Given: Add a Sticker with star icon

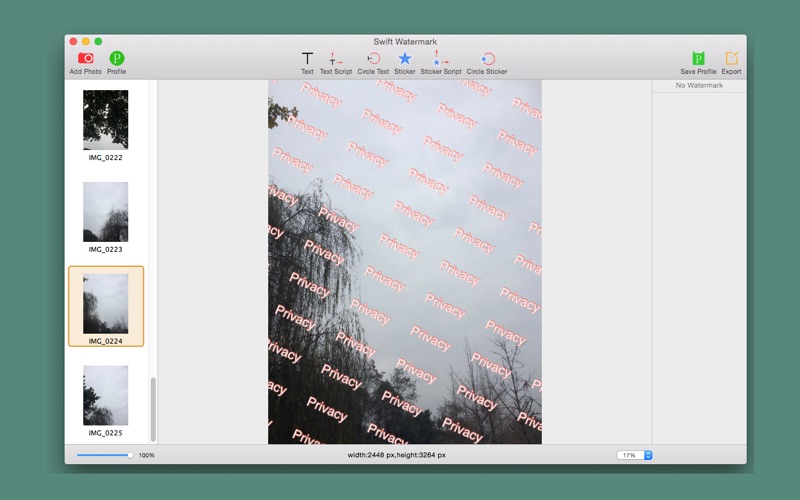Looking at the screenshot, I should (x=405, y=58).
